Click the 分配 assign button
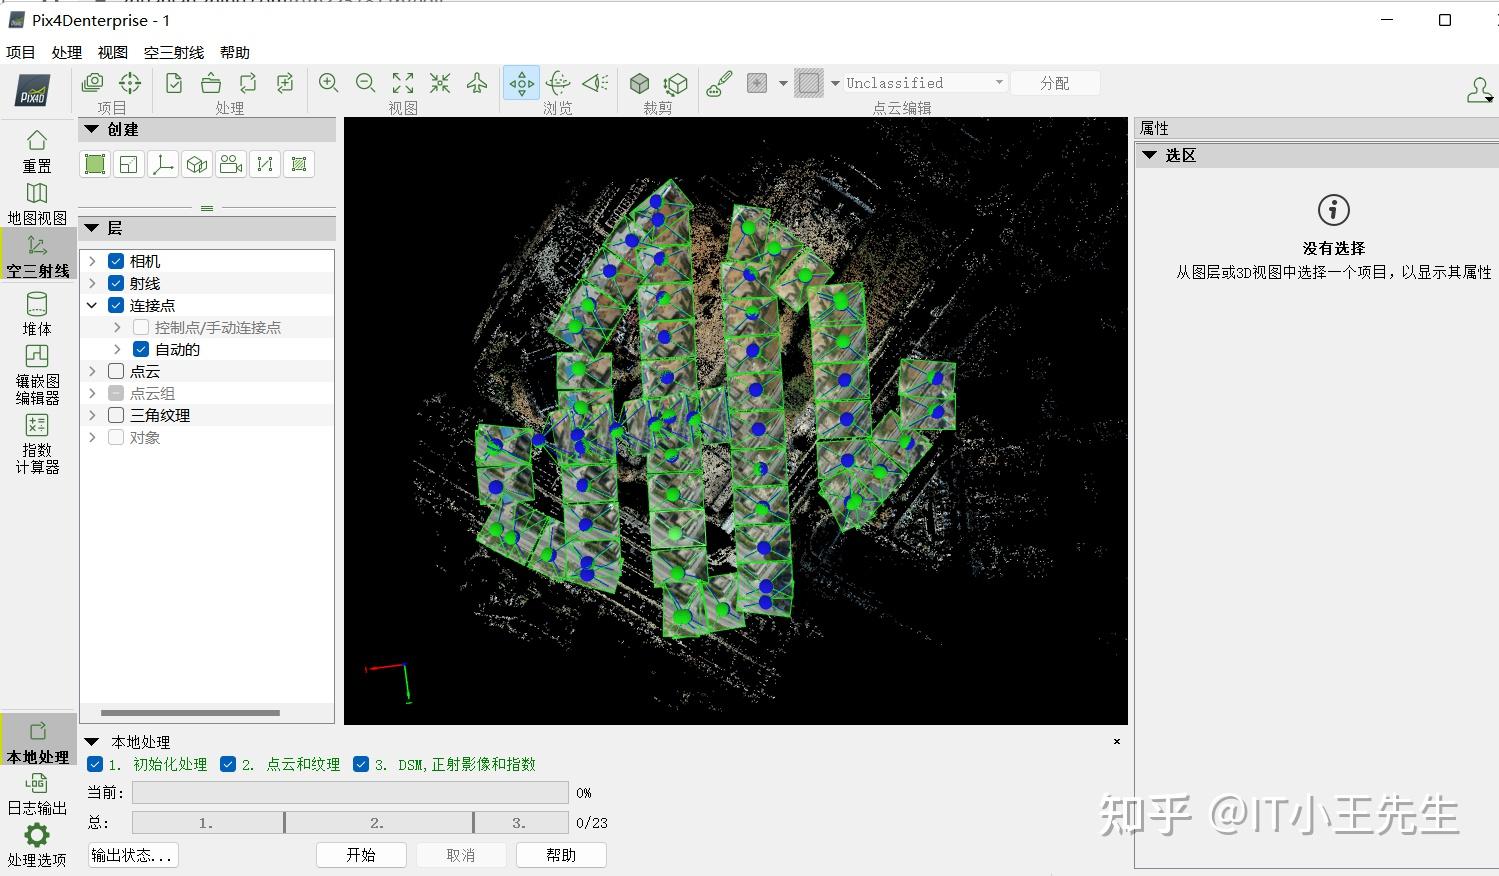 pyautogui.click(x=1055, y=82)
